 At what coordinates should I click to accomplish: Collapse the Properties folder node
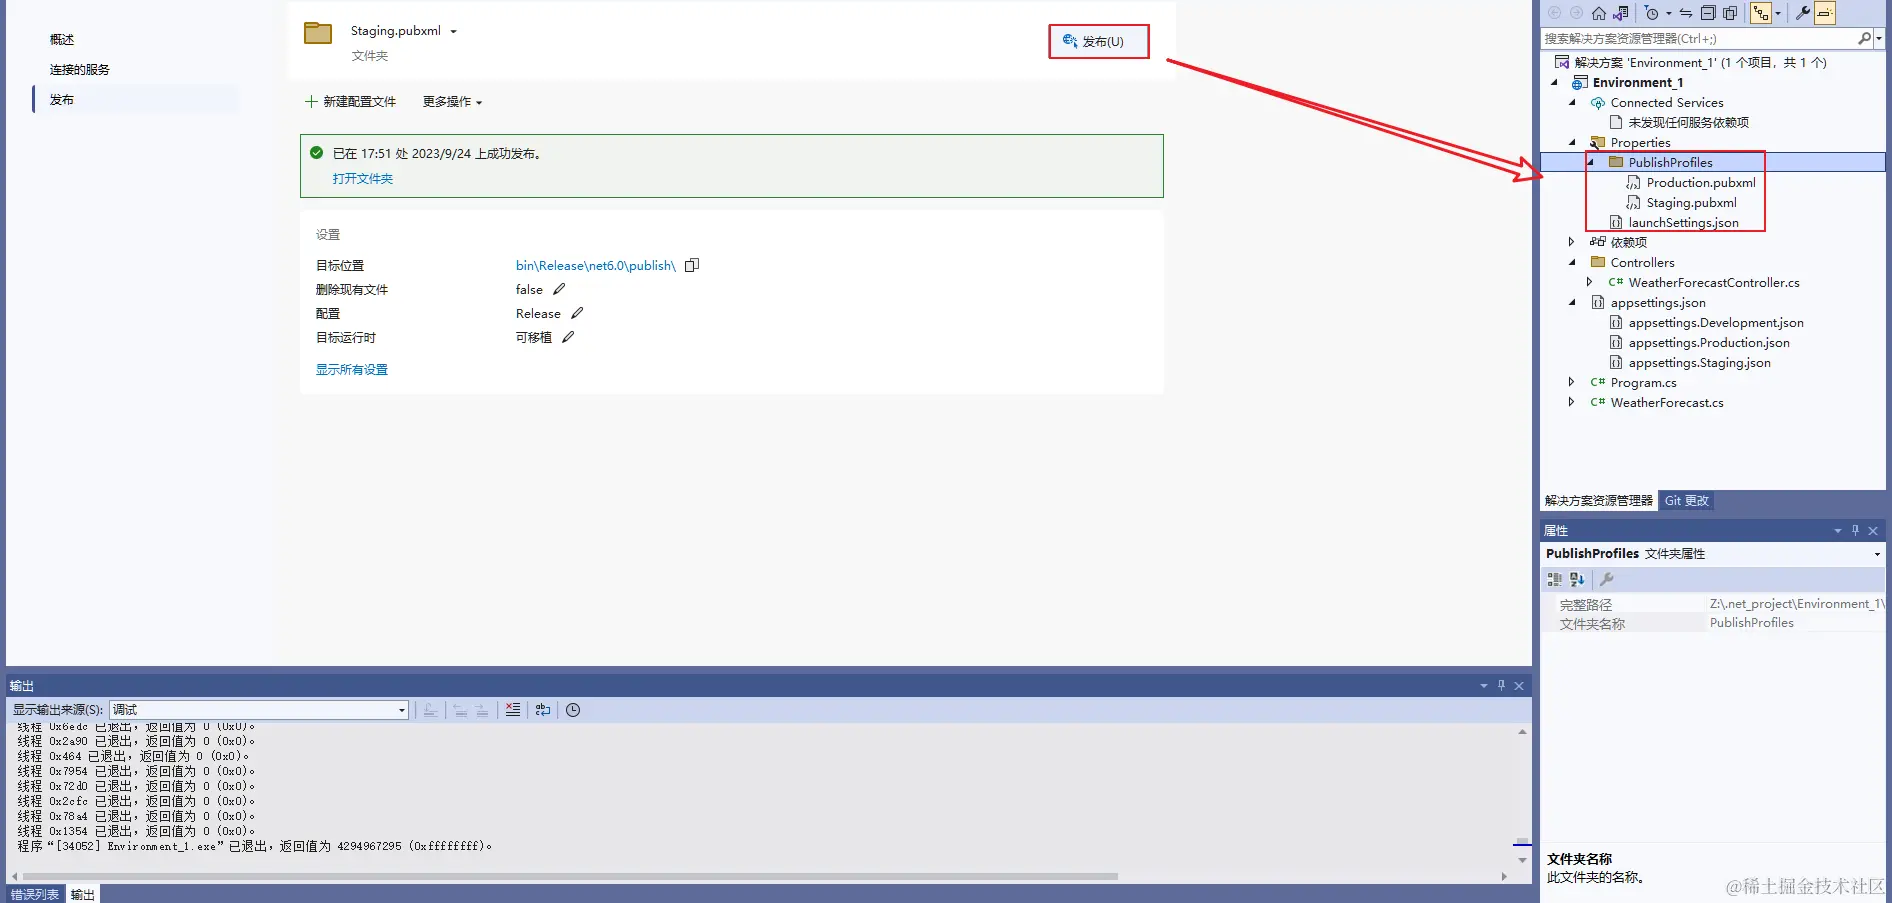tap(1572, 143)
